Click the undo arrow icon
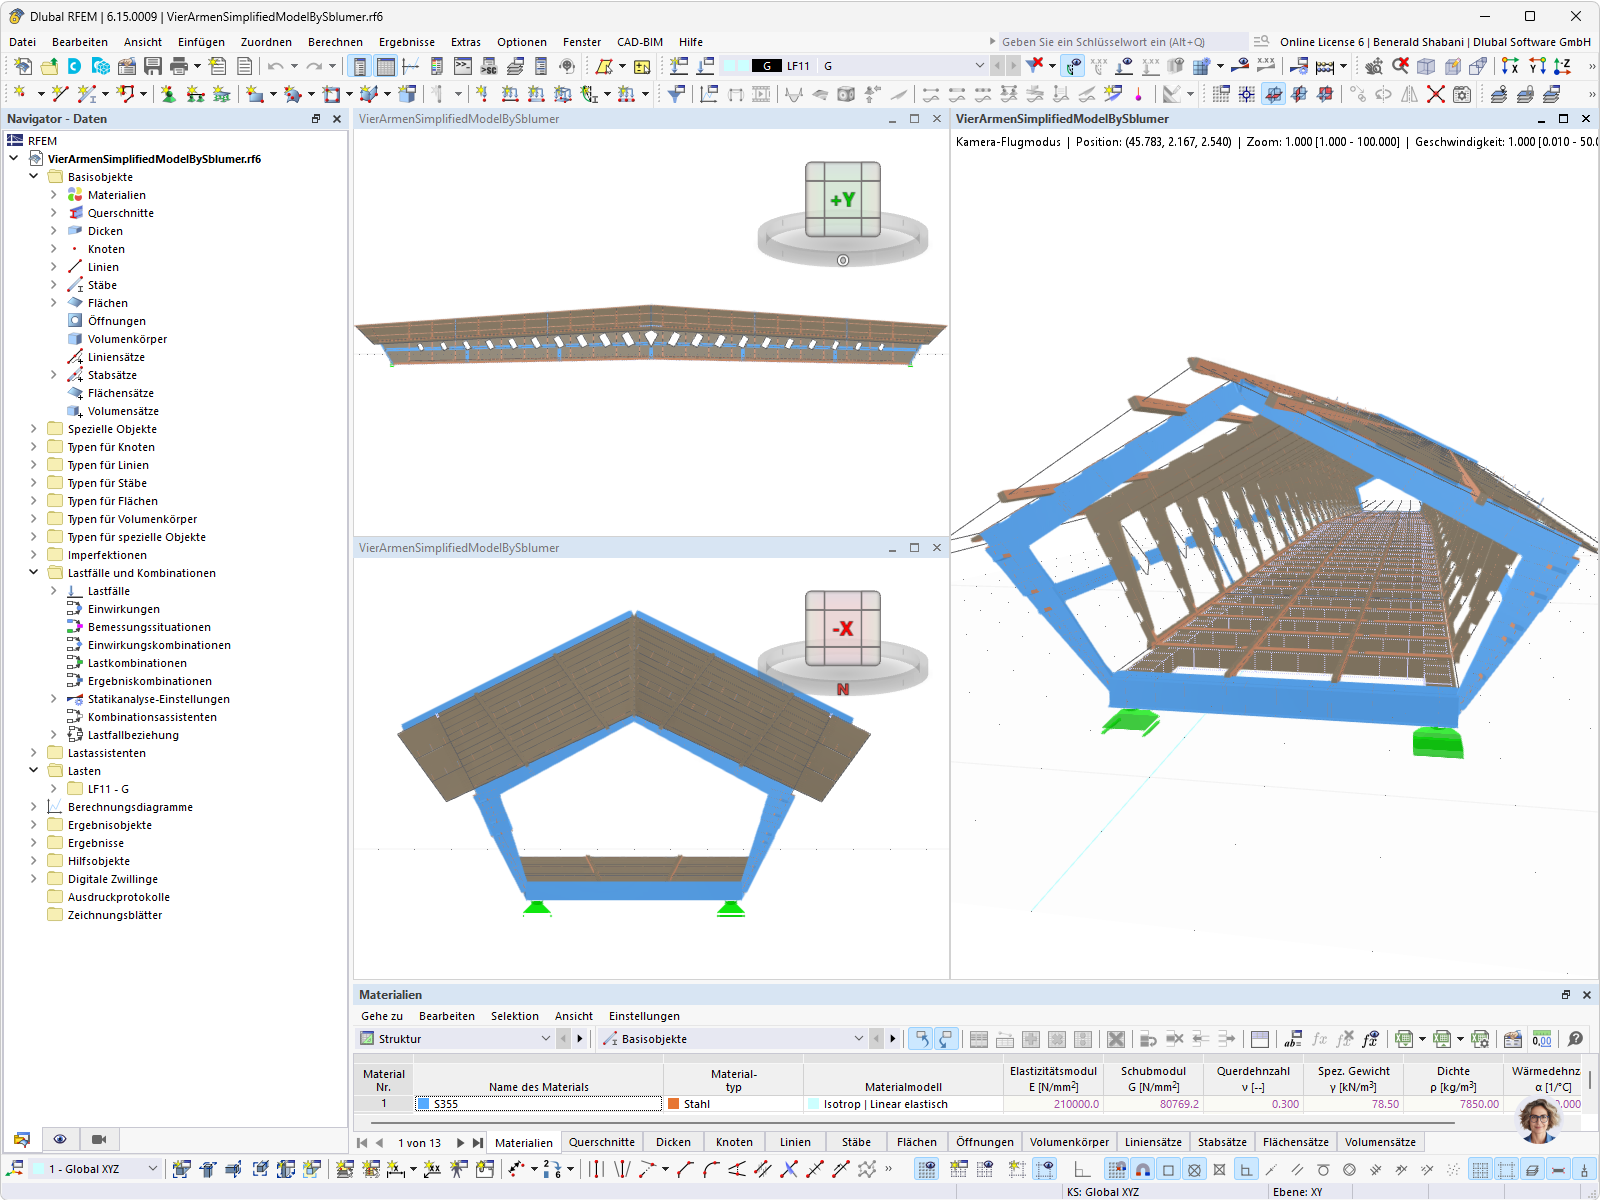 tap(275, 66)
